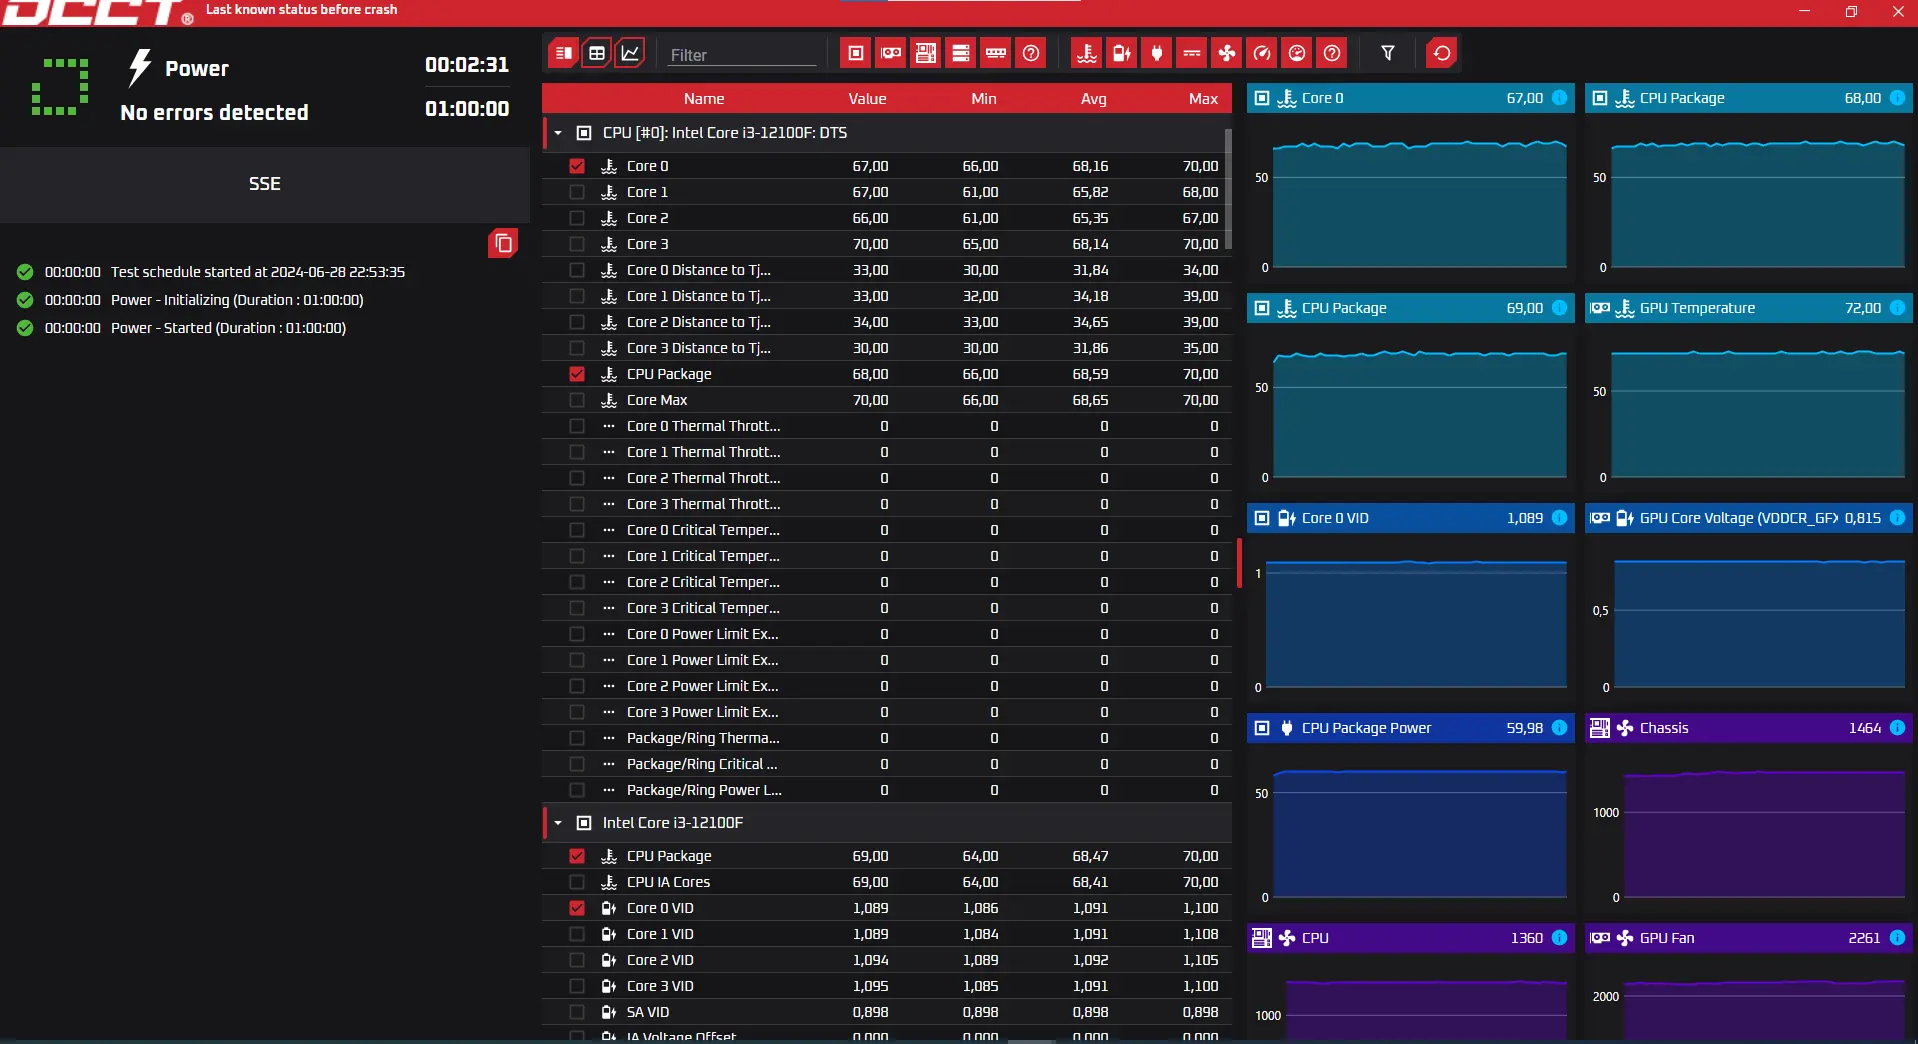This screenshot has height=1044, width=1918.
Task: Click the funnel filter icon
Action: click(1388, 53)
